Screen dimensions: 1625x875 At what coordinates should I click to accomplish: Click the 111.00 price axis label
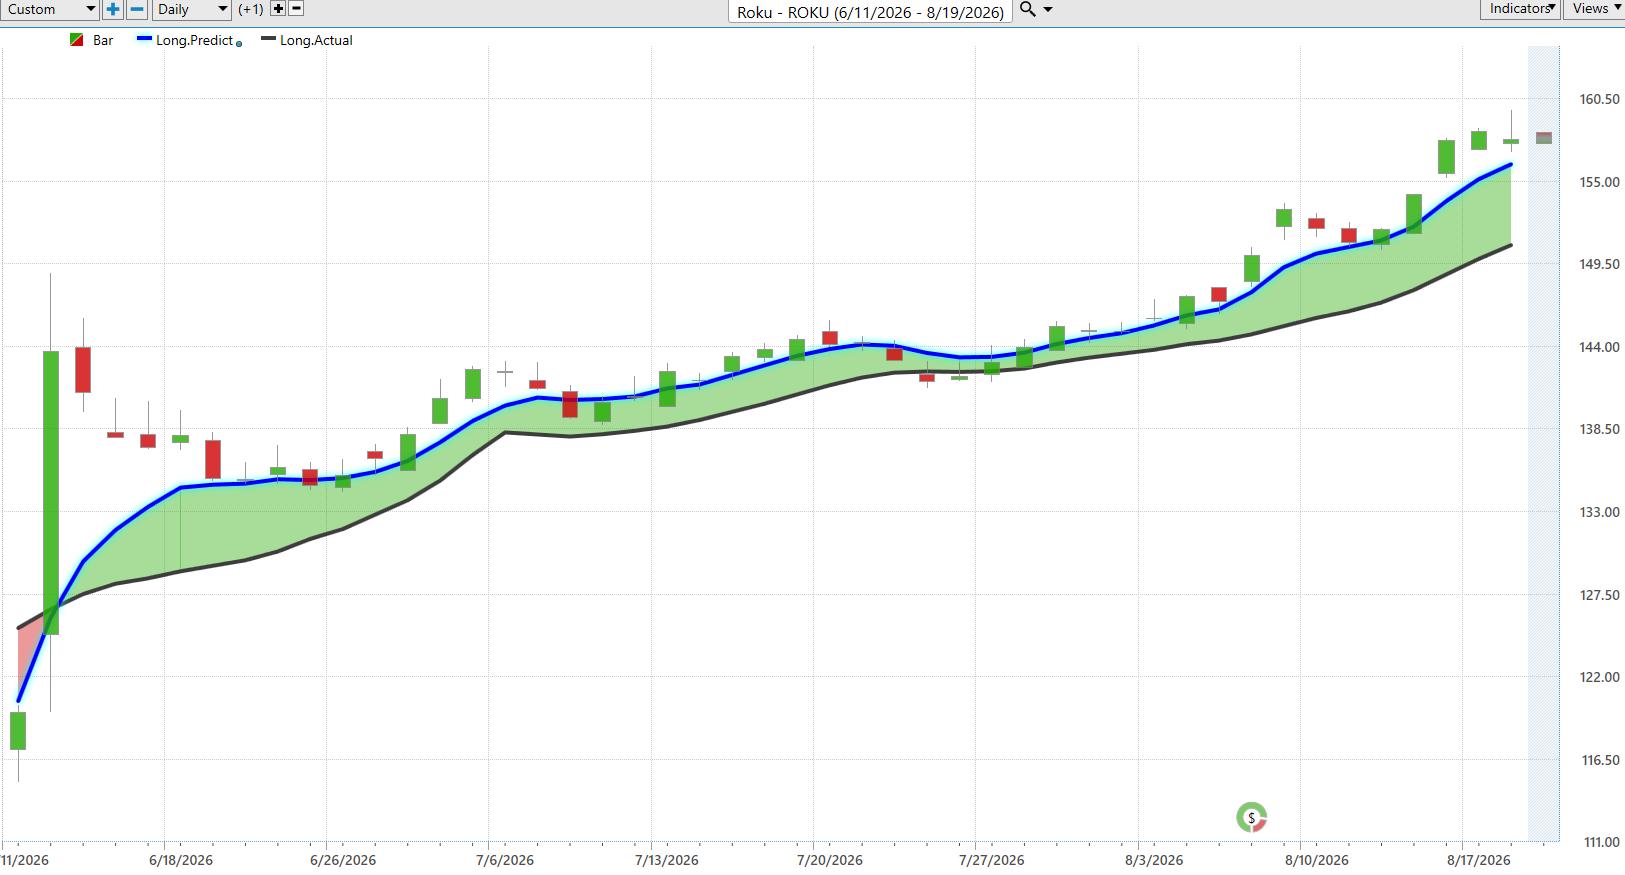[x=1601, y=842]
